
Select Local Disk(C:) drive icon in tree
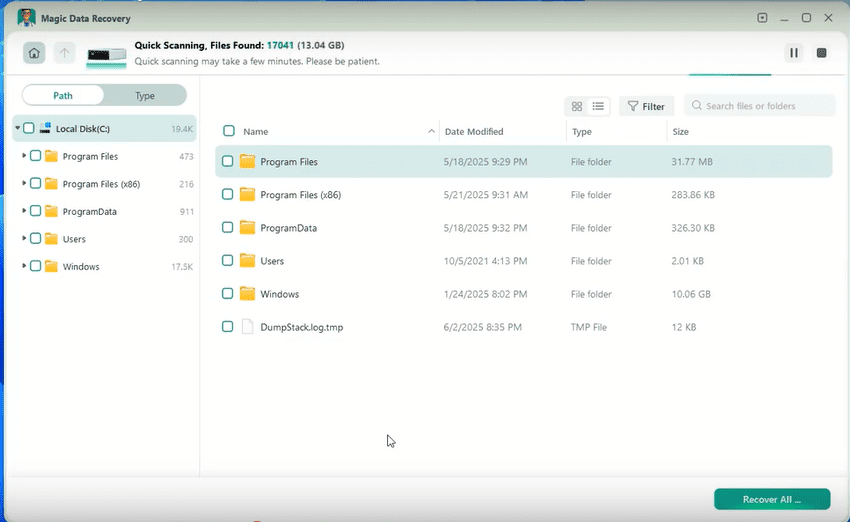[x=46, y=128]
